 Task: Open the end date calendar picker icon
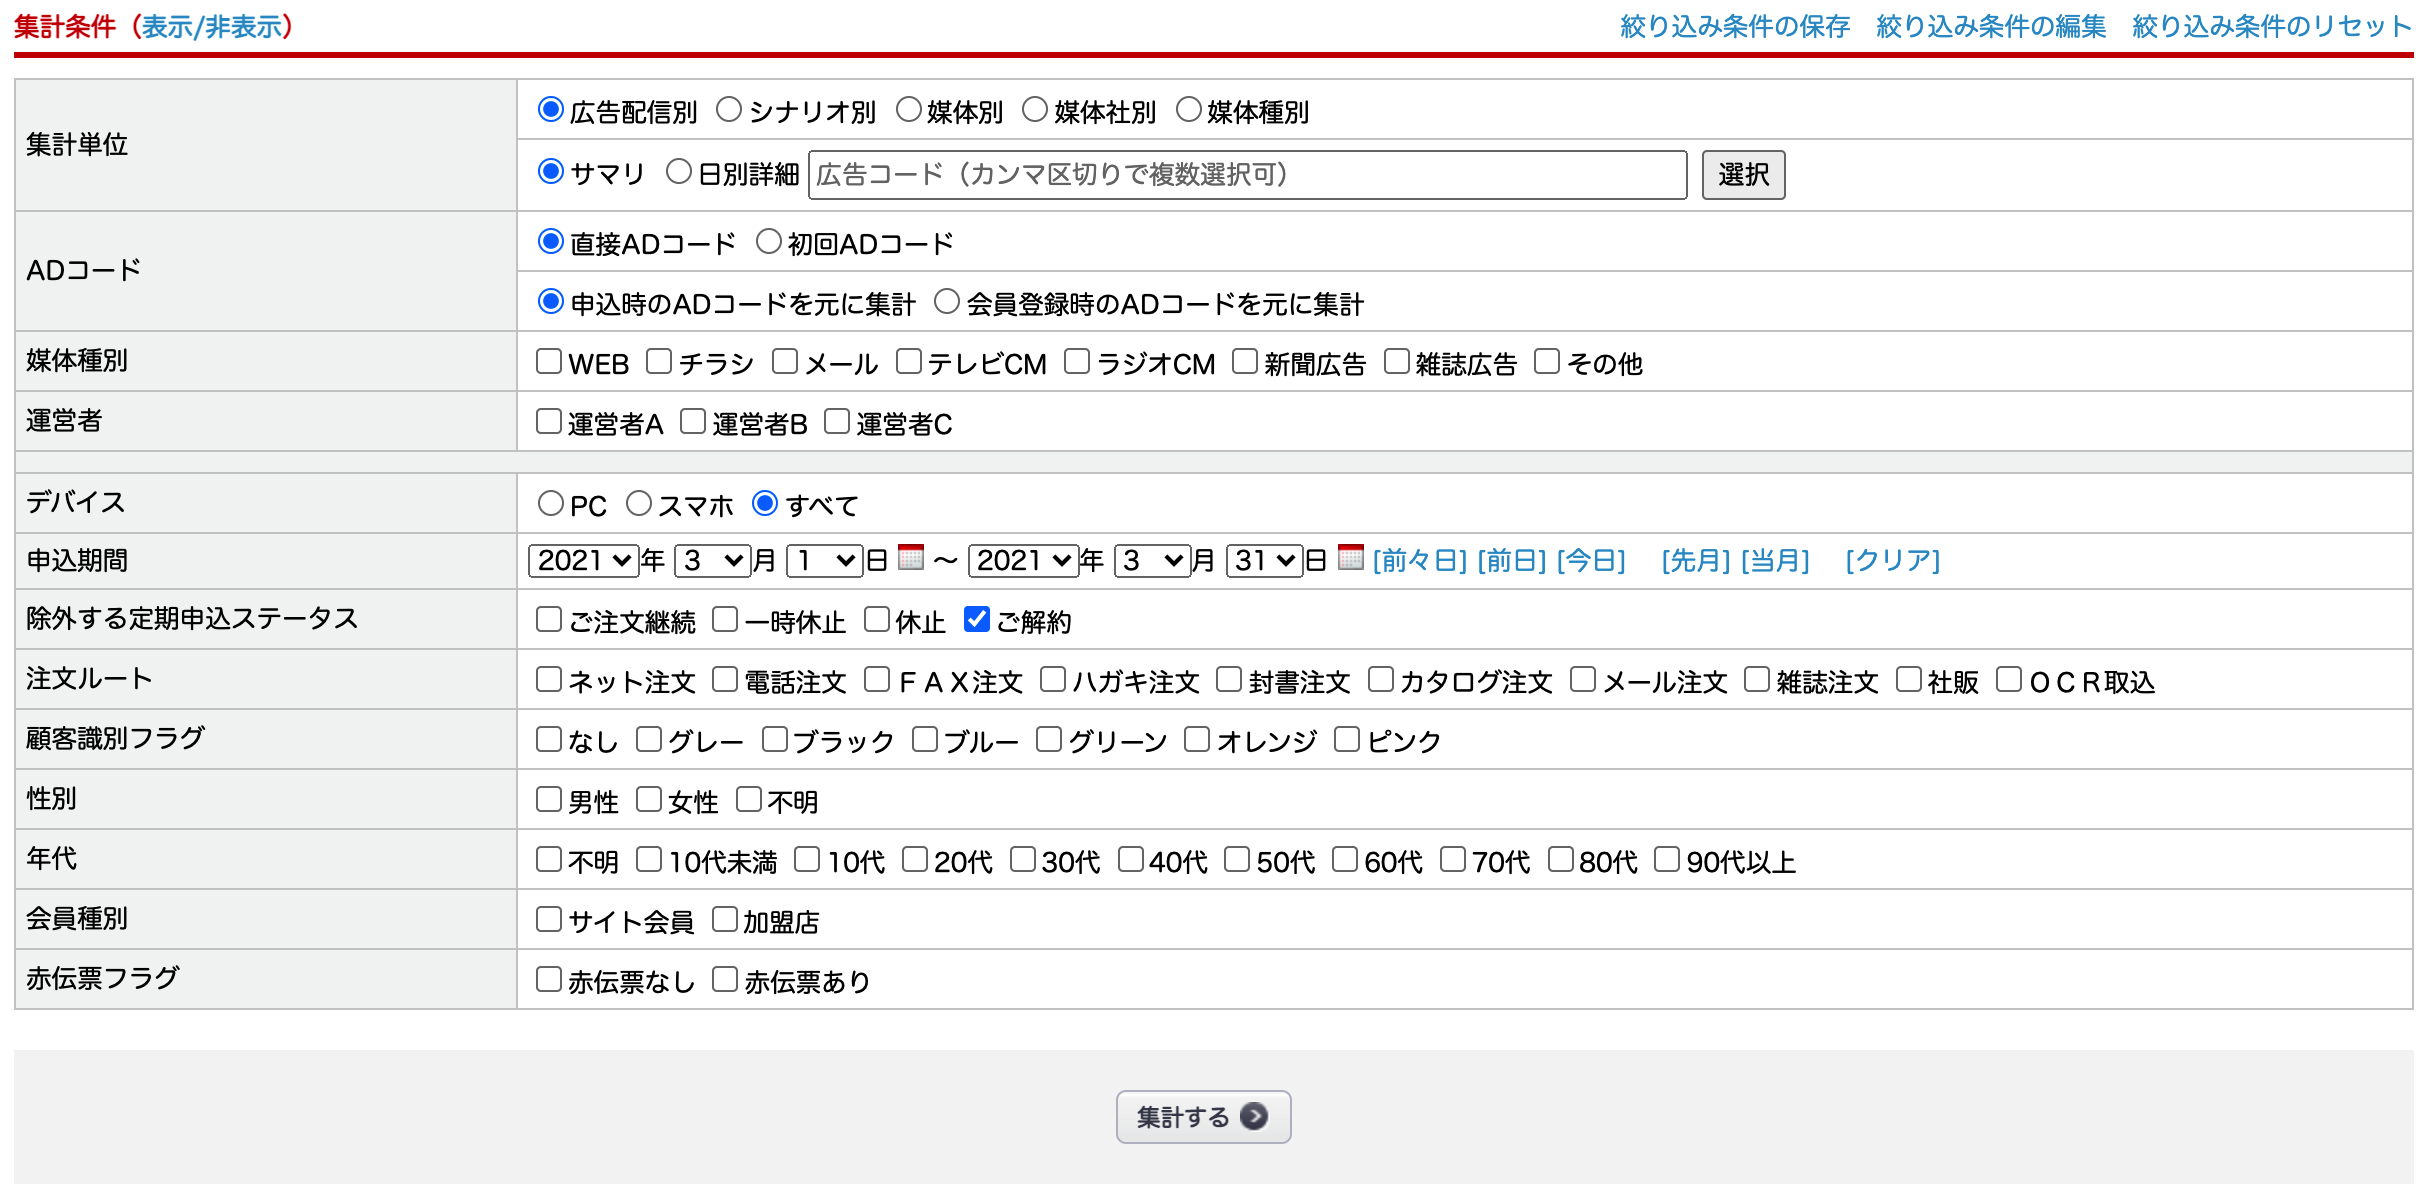tap(1350, 557)
